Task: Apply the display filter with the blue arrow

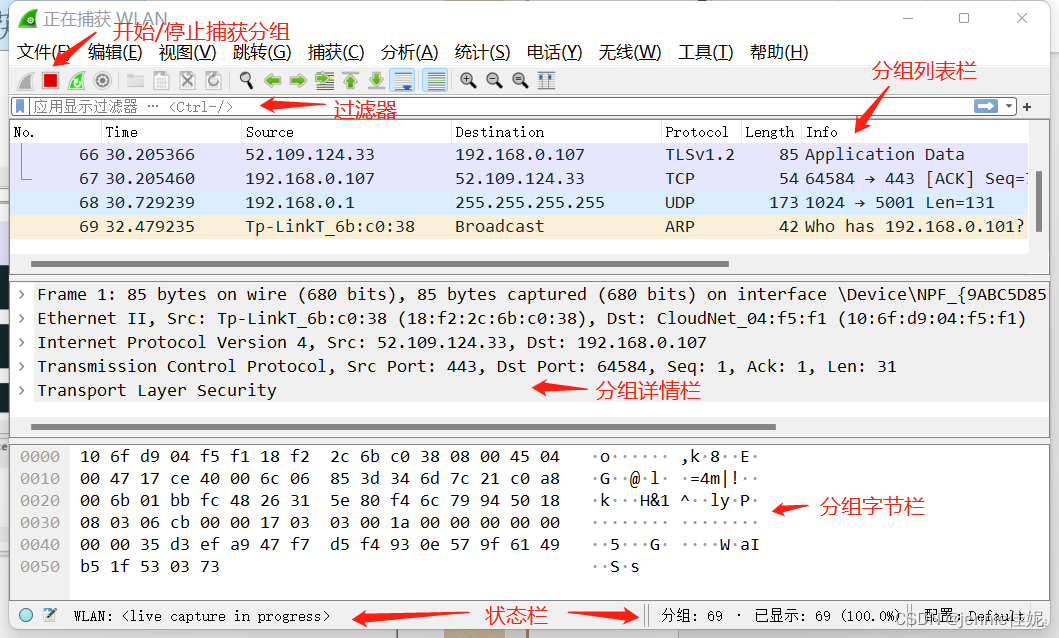Action: pos(985,107)
